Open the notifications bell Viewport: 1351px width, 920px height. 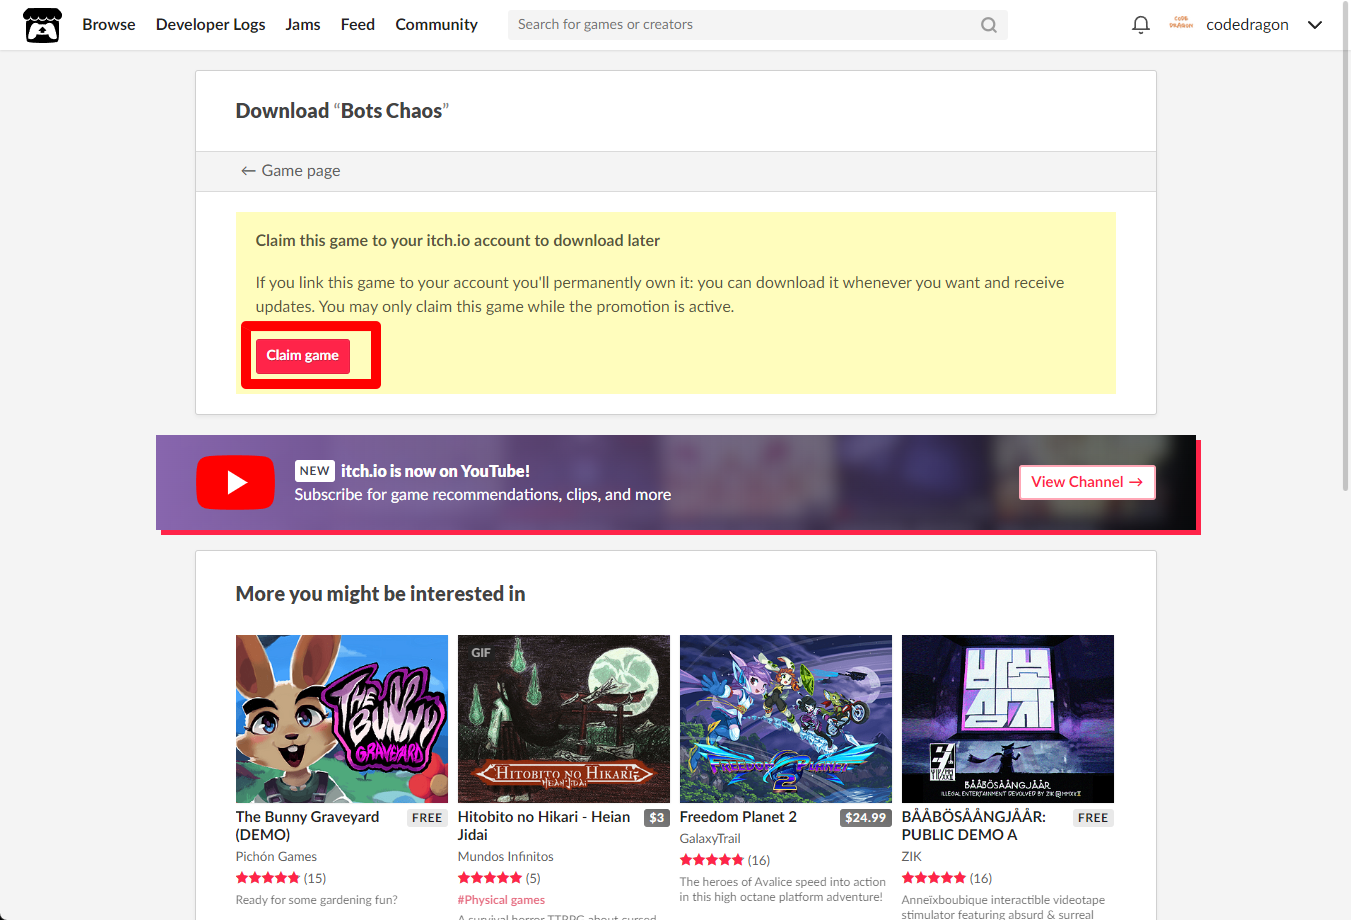[x=1141, y=25]
